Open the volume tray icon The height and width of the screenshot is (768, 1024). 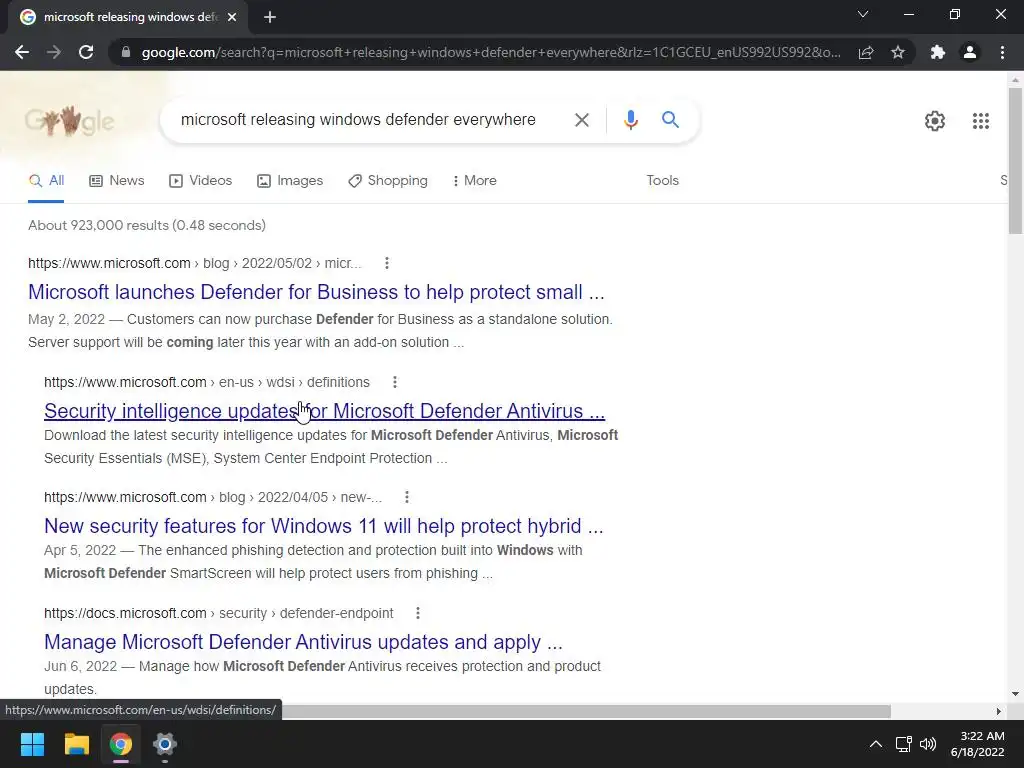pos(927,744)
